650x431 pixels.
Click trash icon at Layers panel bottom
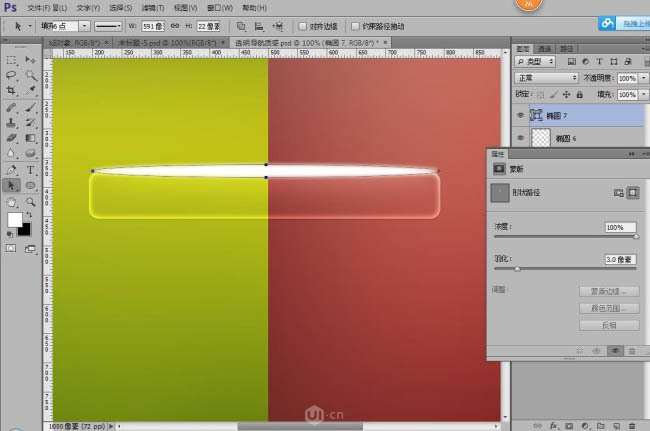coord(632,426)
